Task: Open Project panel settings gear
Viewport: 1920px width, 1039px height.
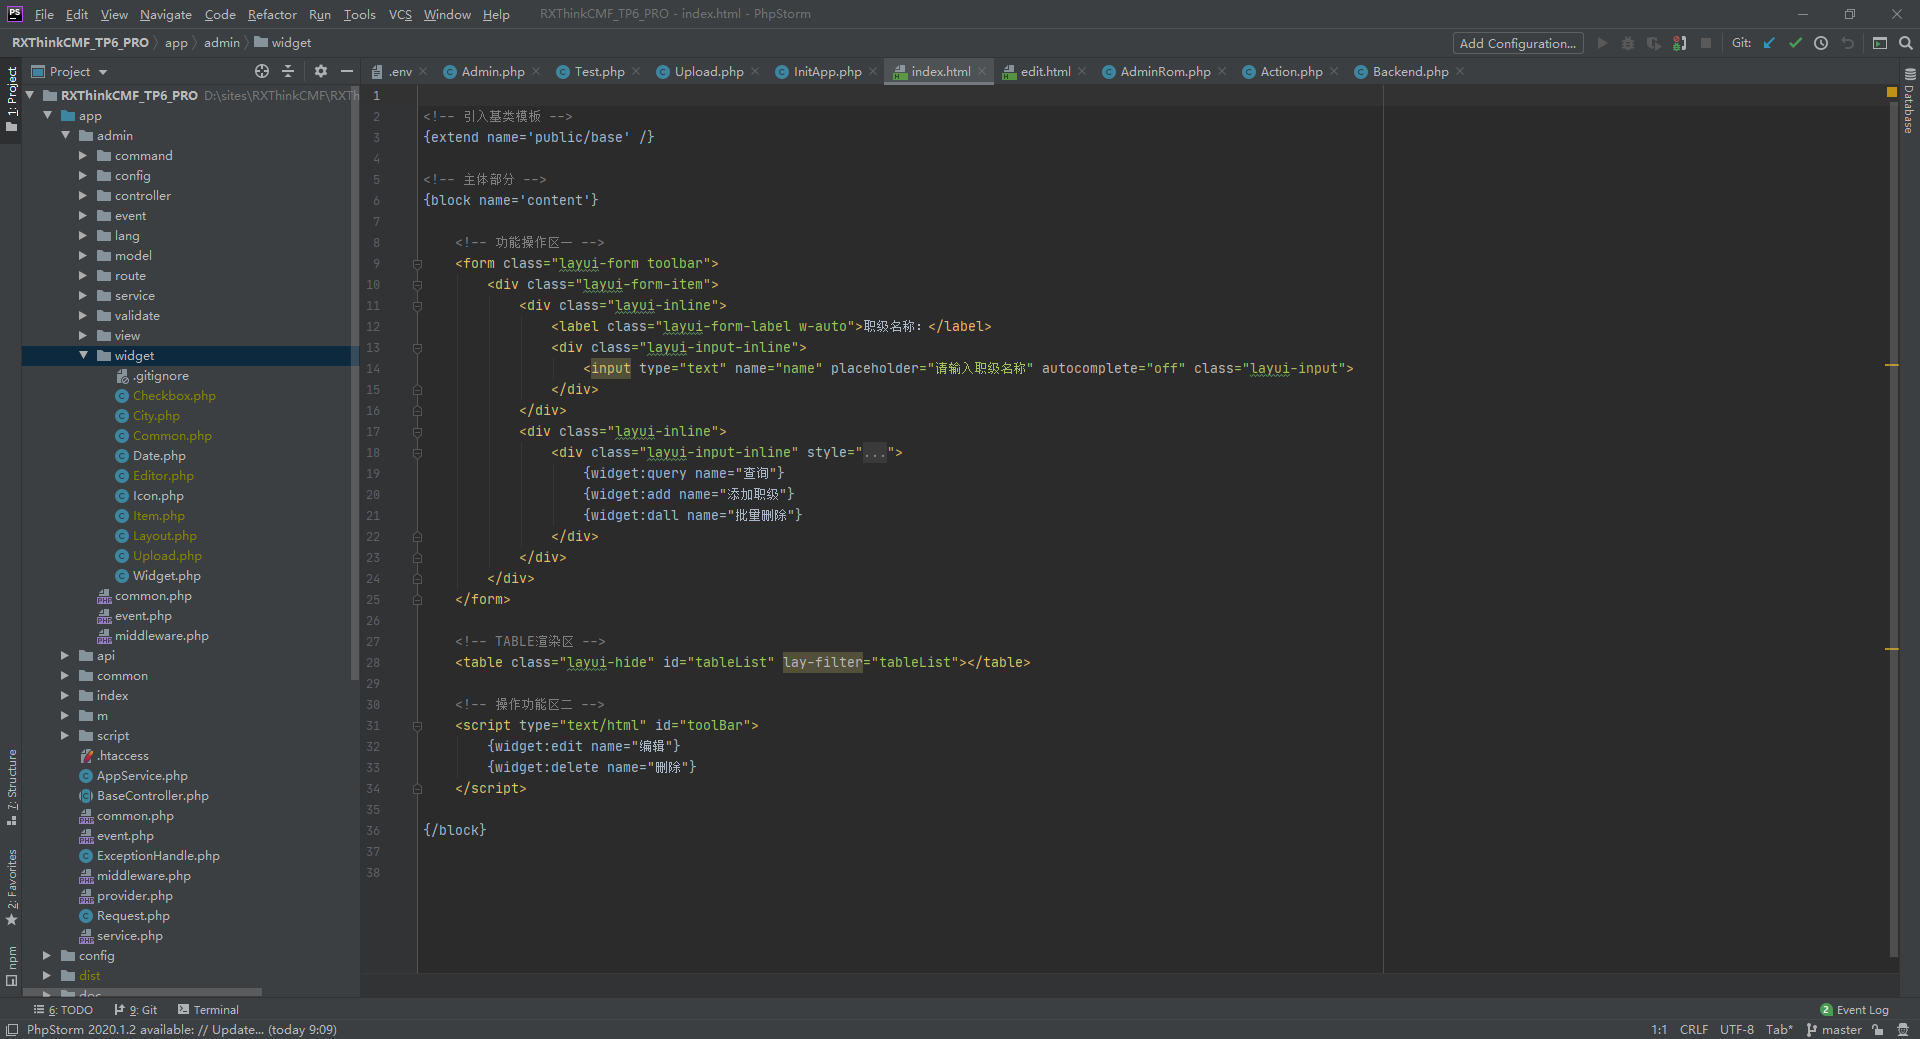Action: point(321,71)
